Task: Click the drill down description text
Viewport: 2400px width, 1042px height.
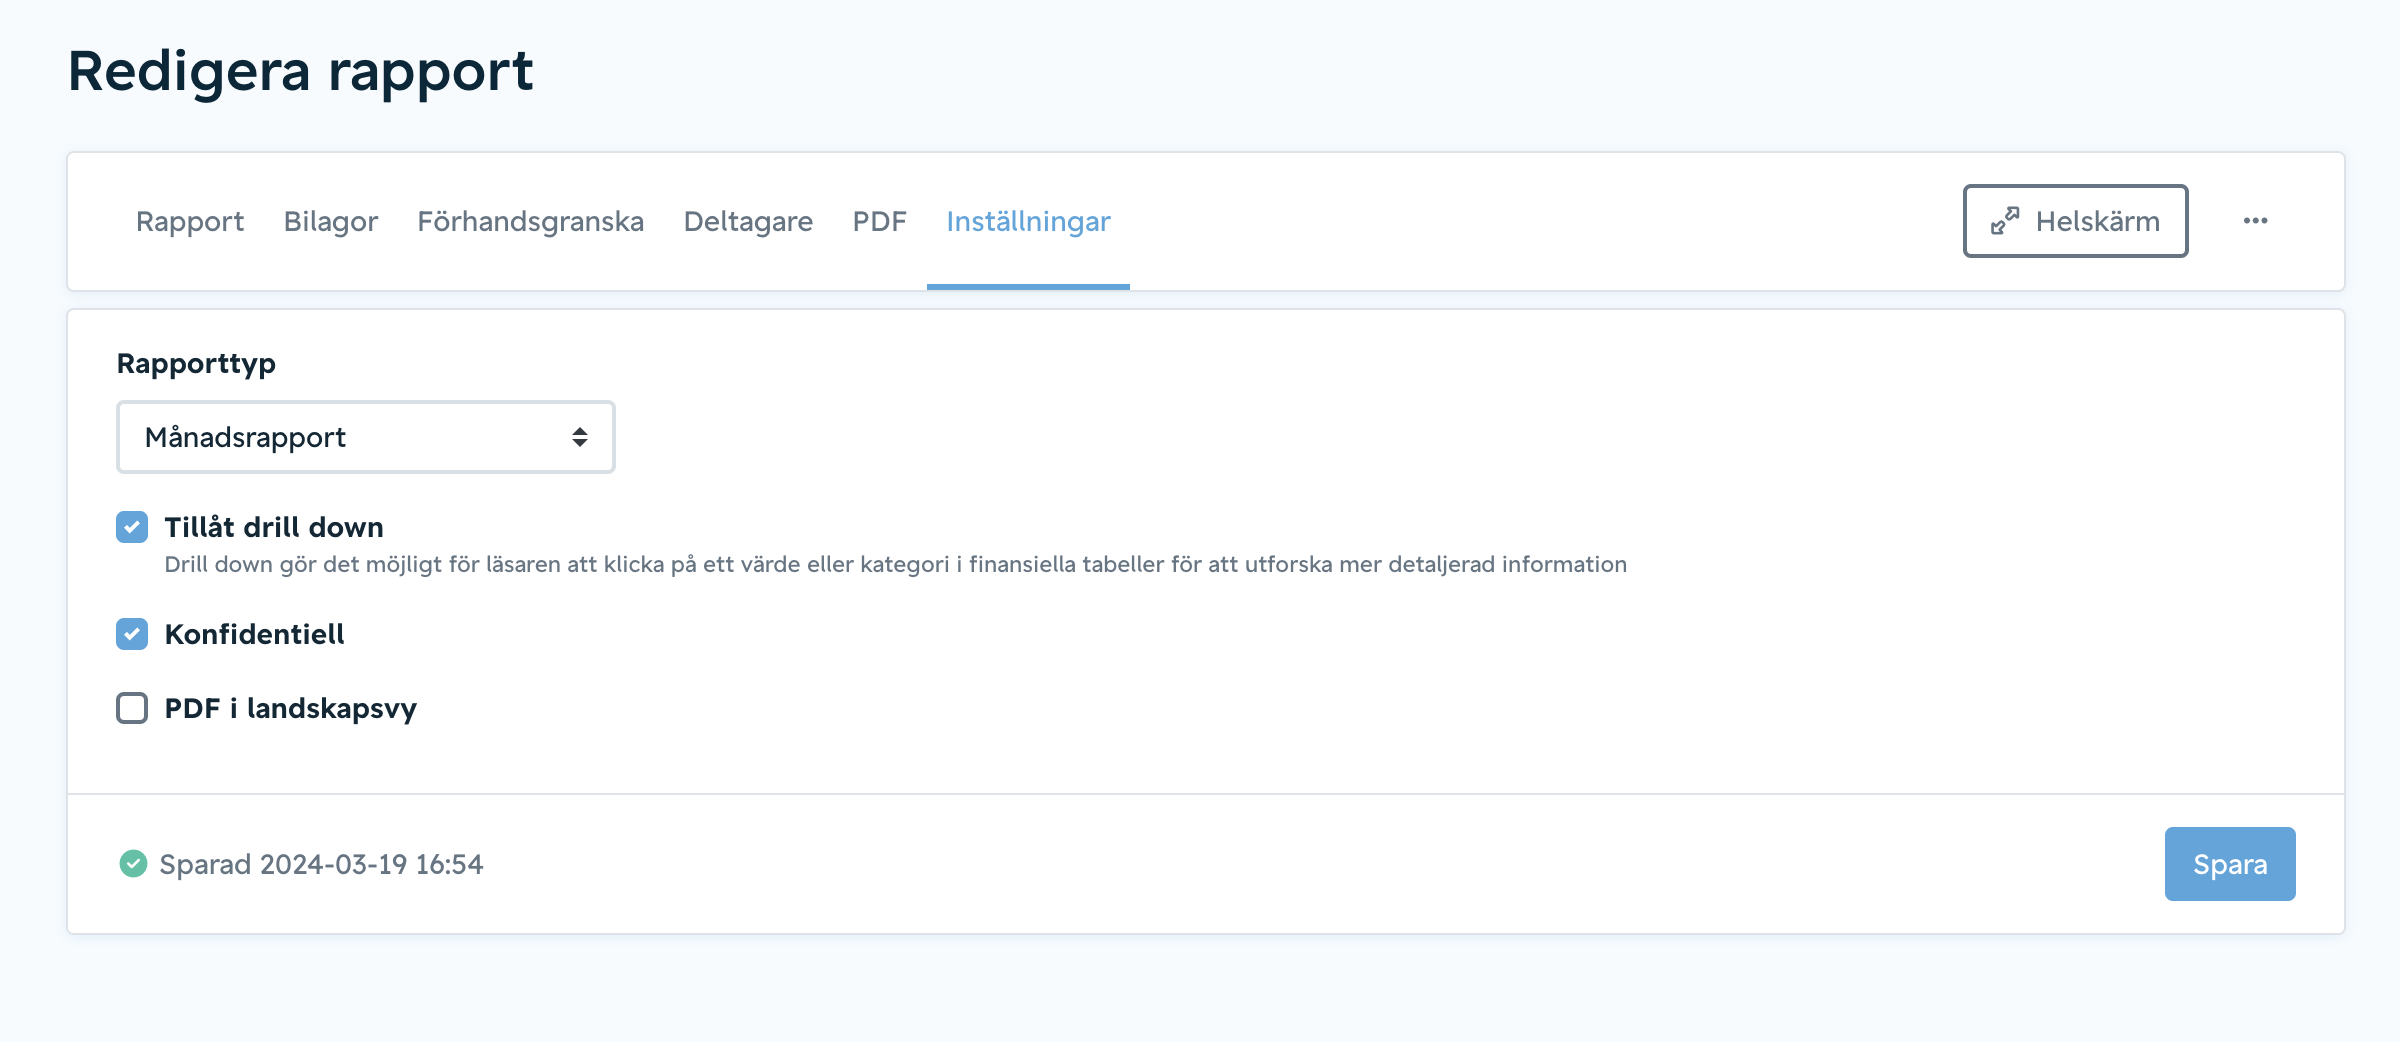Action: [896, 565]
